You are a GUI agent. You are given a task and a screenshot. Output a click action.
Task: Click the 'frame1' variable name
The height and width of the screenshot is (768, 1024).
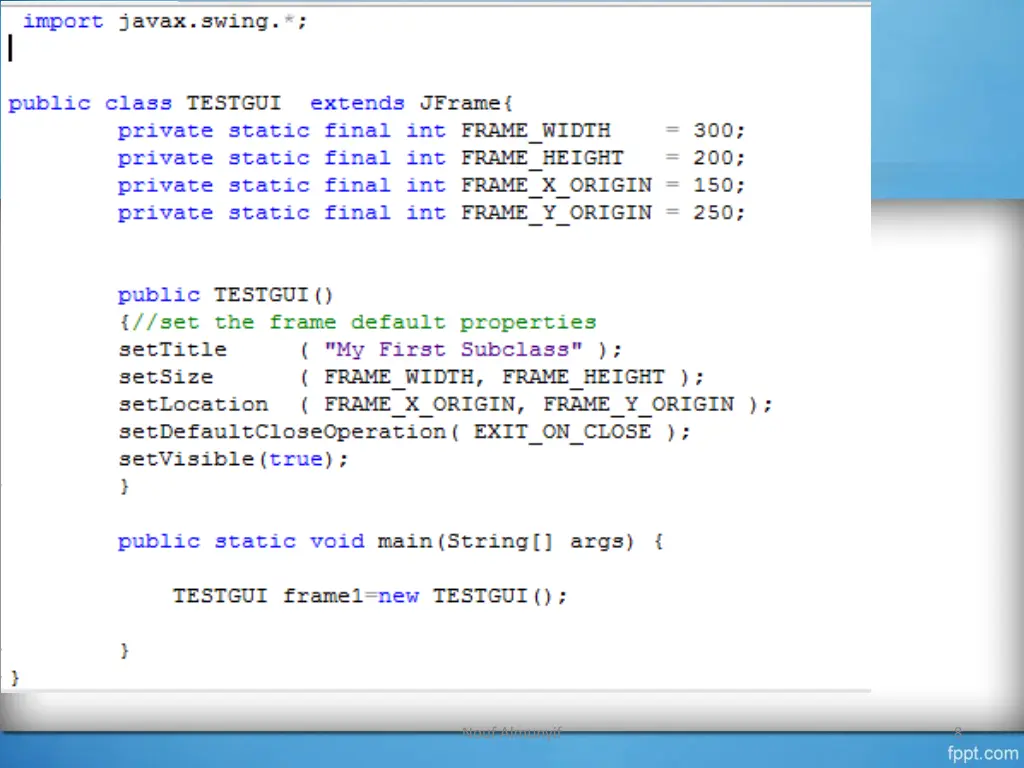click(x=323, y=596)
